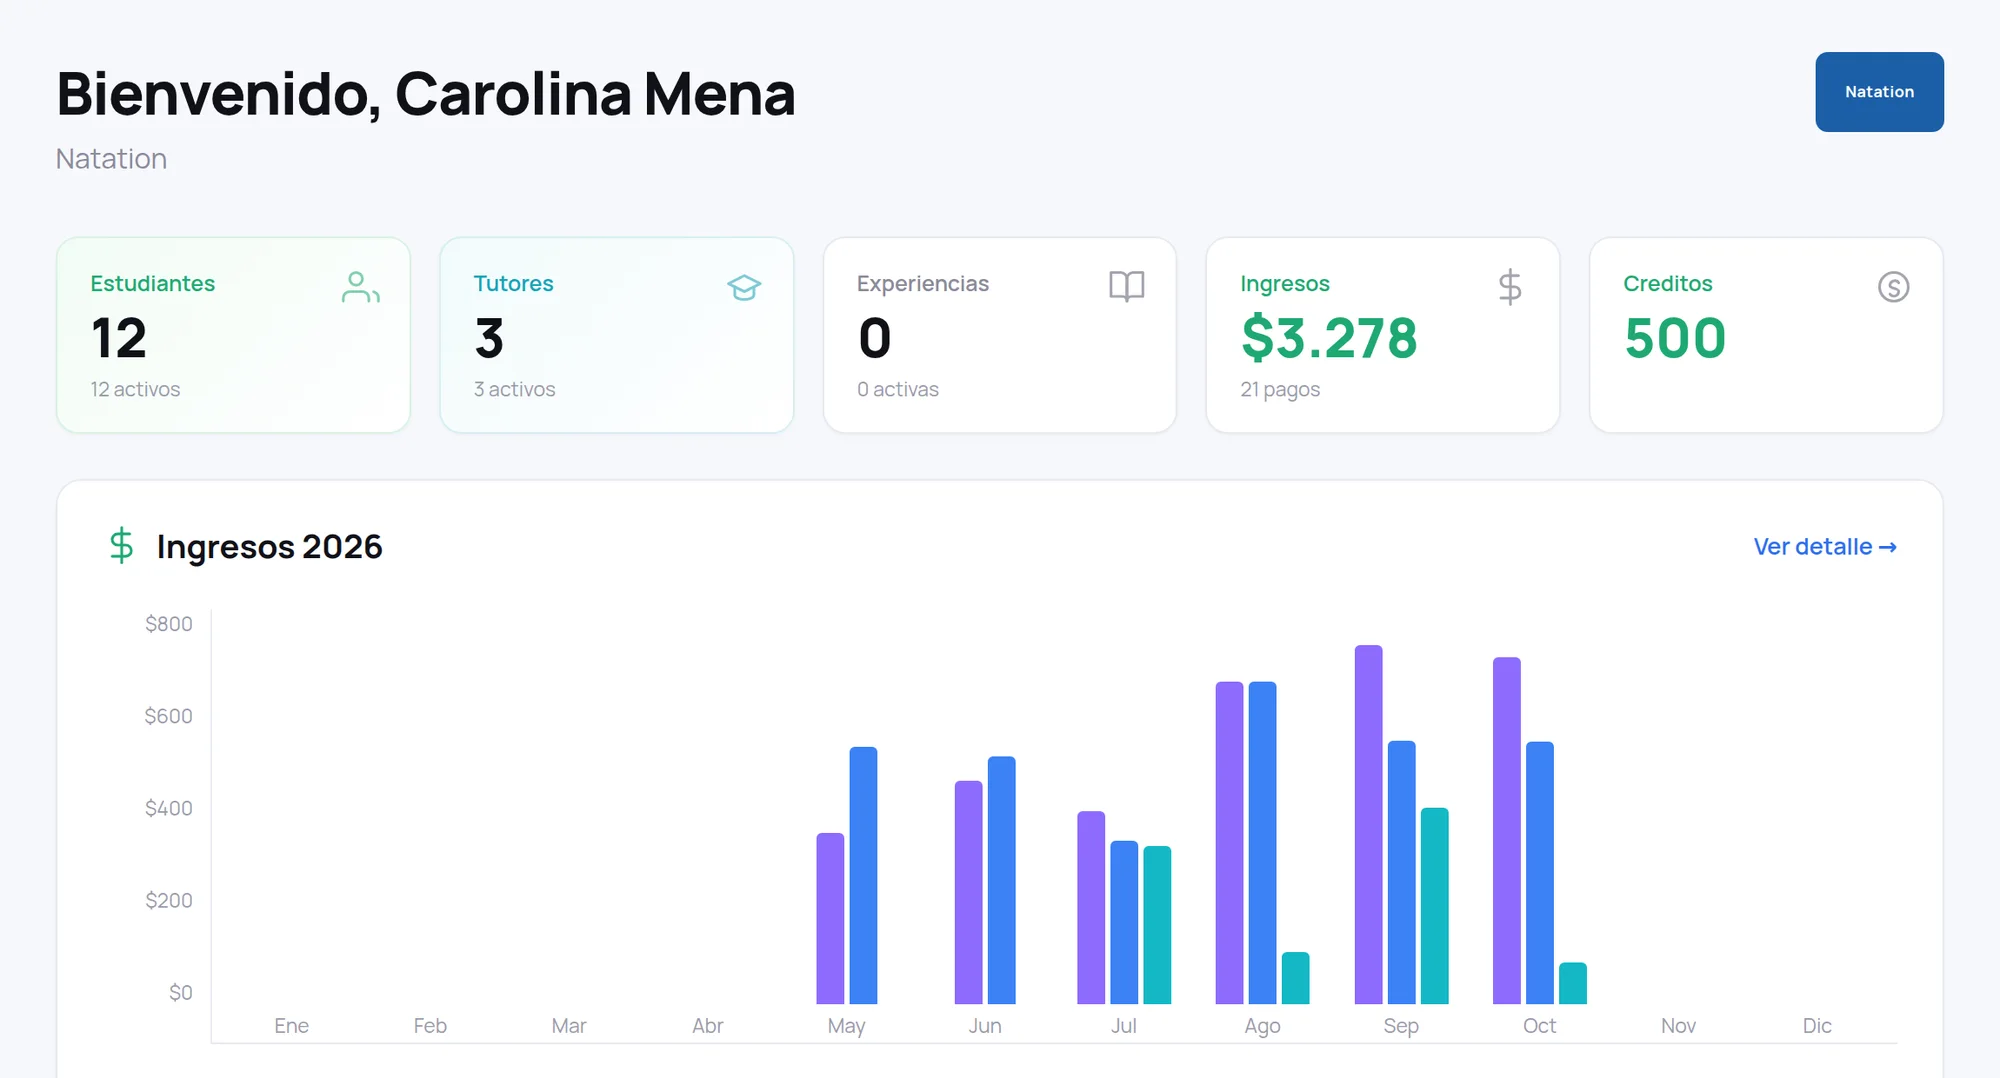Viewport: 2000px width, 1078px height.
Task: Click the Bienvenido, Carolina Mena heading
Action: pos(426,94)
